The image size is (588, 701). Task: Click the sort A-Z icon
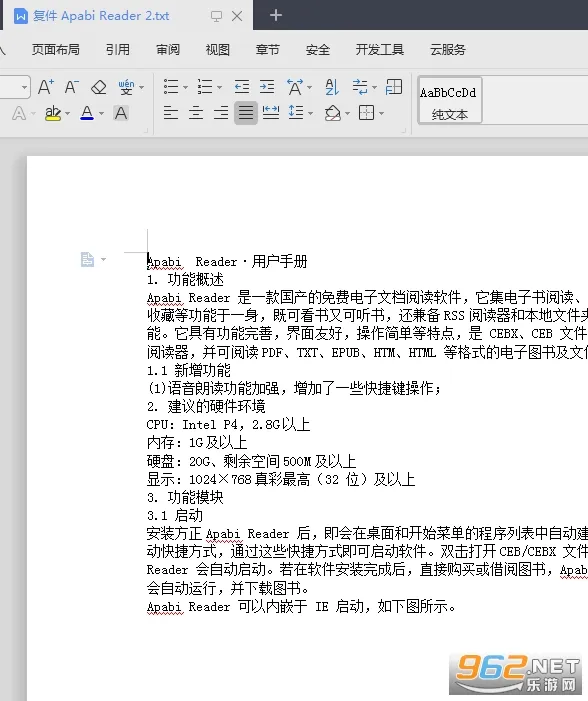pos(332,87)
